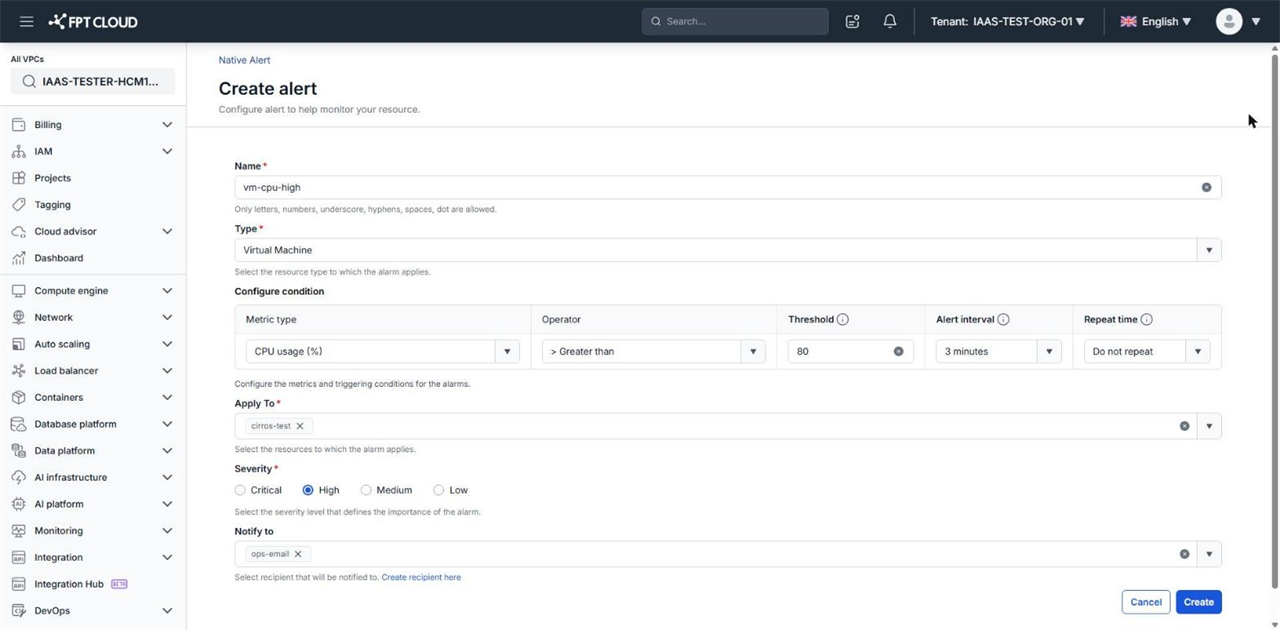Screen dimensions: 1280x630
Task: Click the Billing sidebar icon
Action: coord(18,125)
